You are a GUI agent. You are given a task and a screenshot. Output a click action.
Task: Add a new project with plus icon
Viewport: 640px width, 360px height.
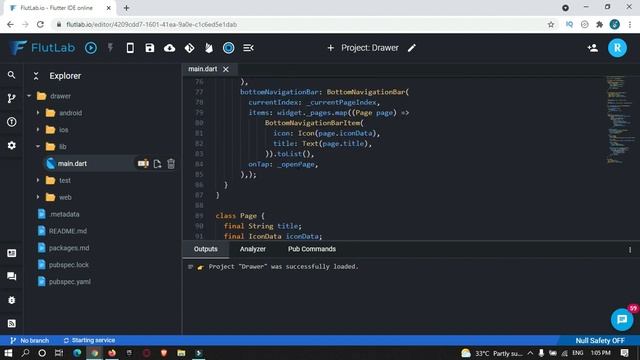[x=331, y=48]
